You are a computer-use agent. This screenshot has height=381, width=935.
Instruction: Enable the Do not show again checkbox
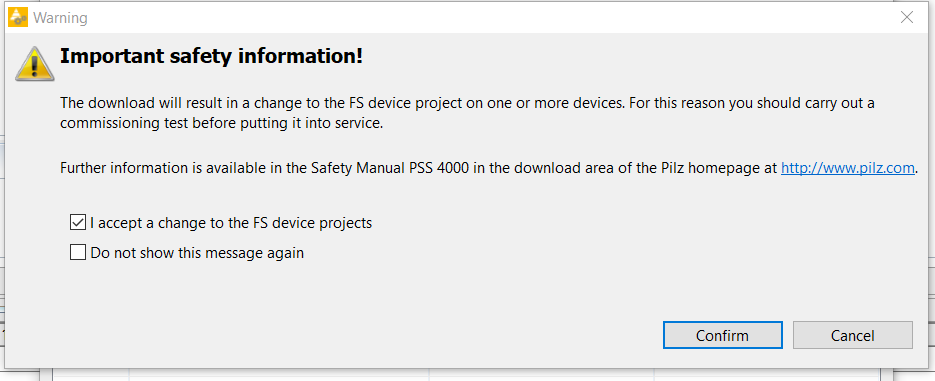(x=78, y=253)
